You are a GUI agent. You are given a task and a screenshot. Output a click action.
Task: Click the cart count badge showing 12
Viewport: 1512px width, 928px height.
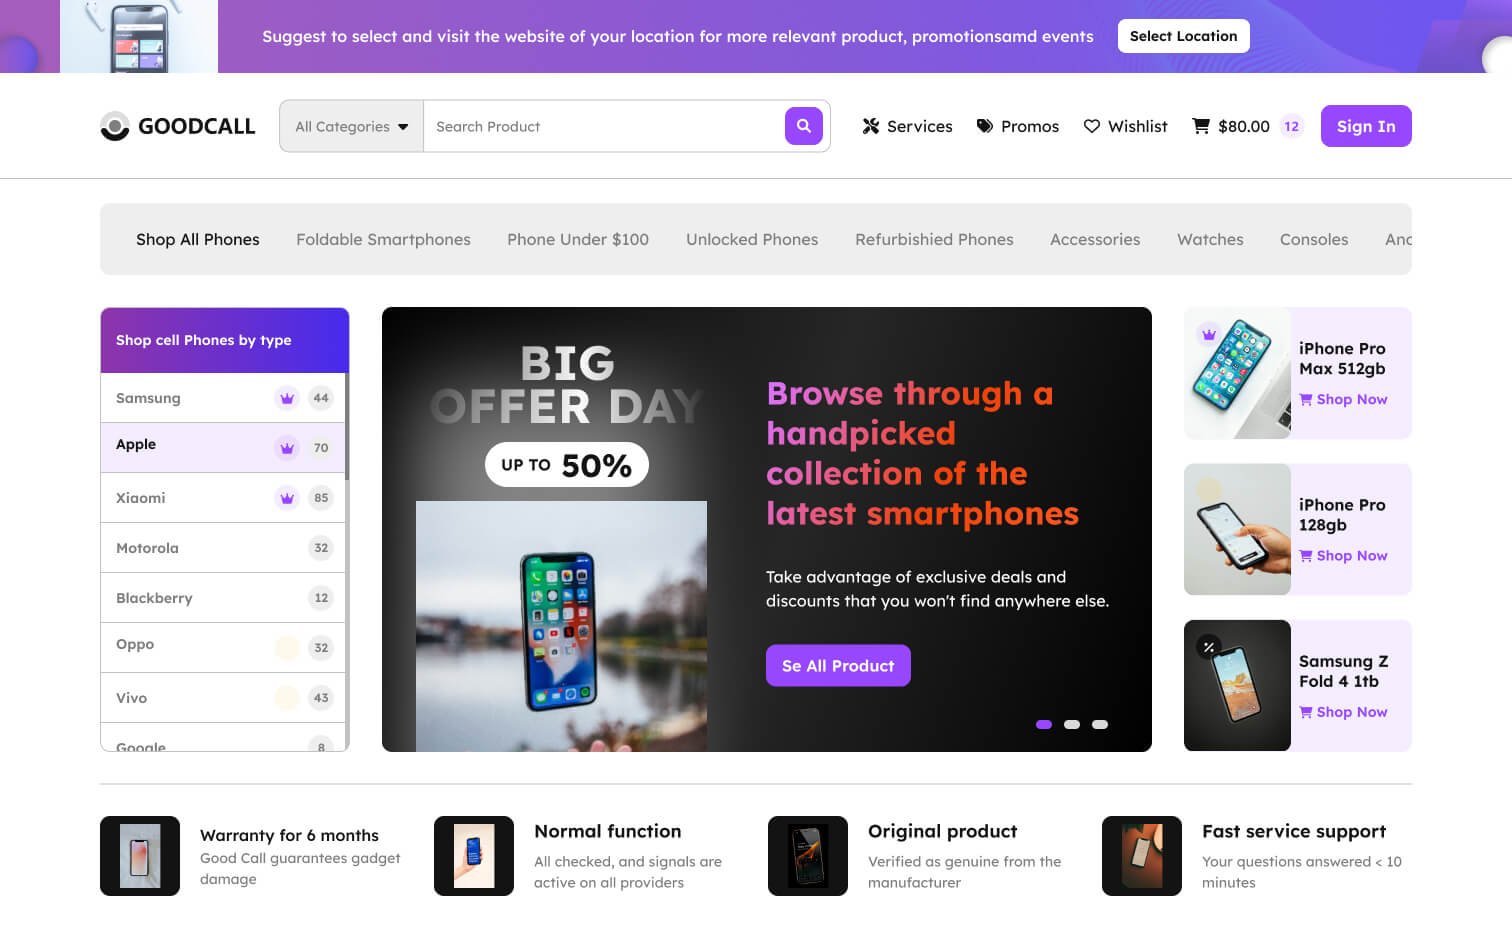coord(1292,126)
